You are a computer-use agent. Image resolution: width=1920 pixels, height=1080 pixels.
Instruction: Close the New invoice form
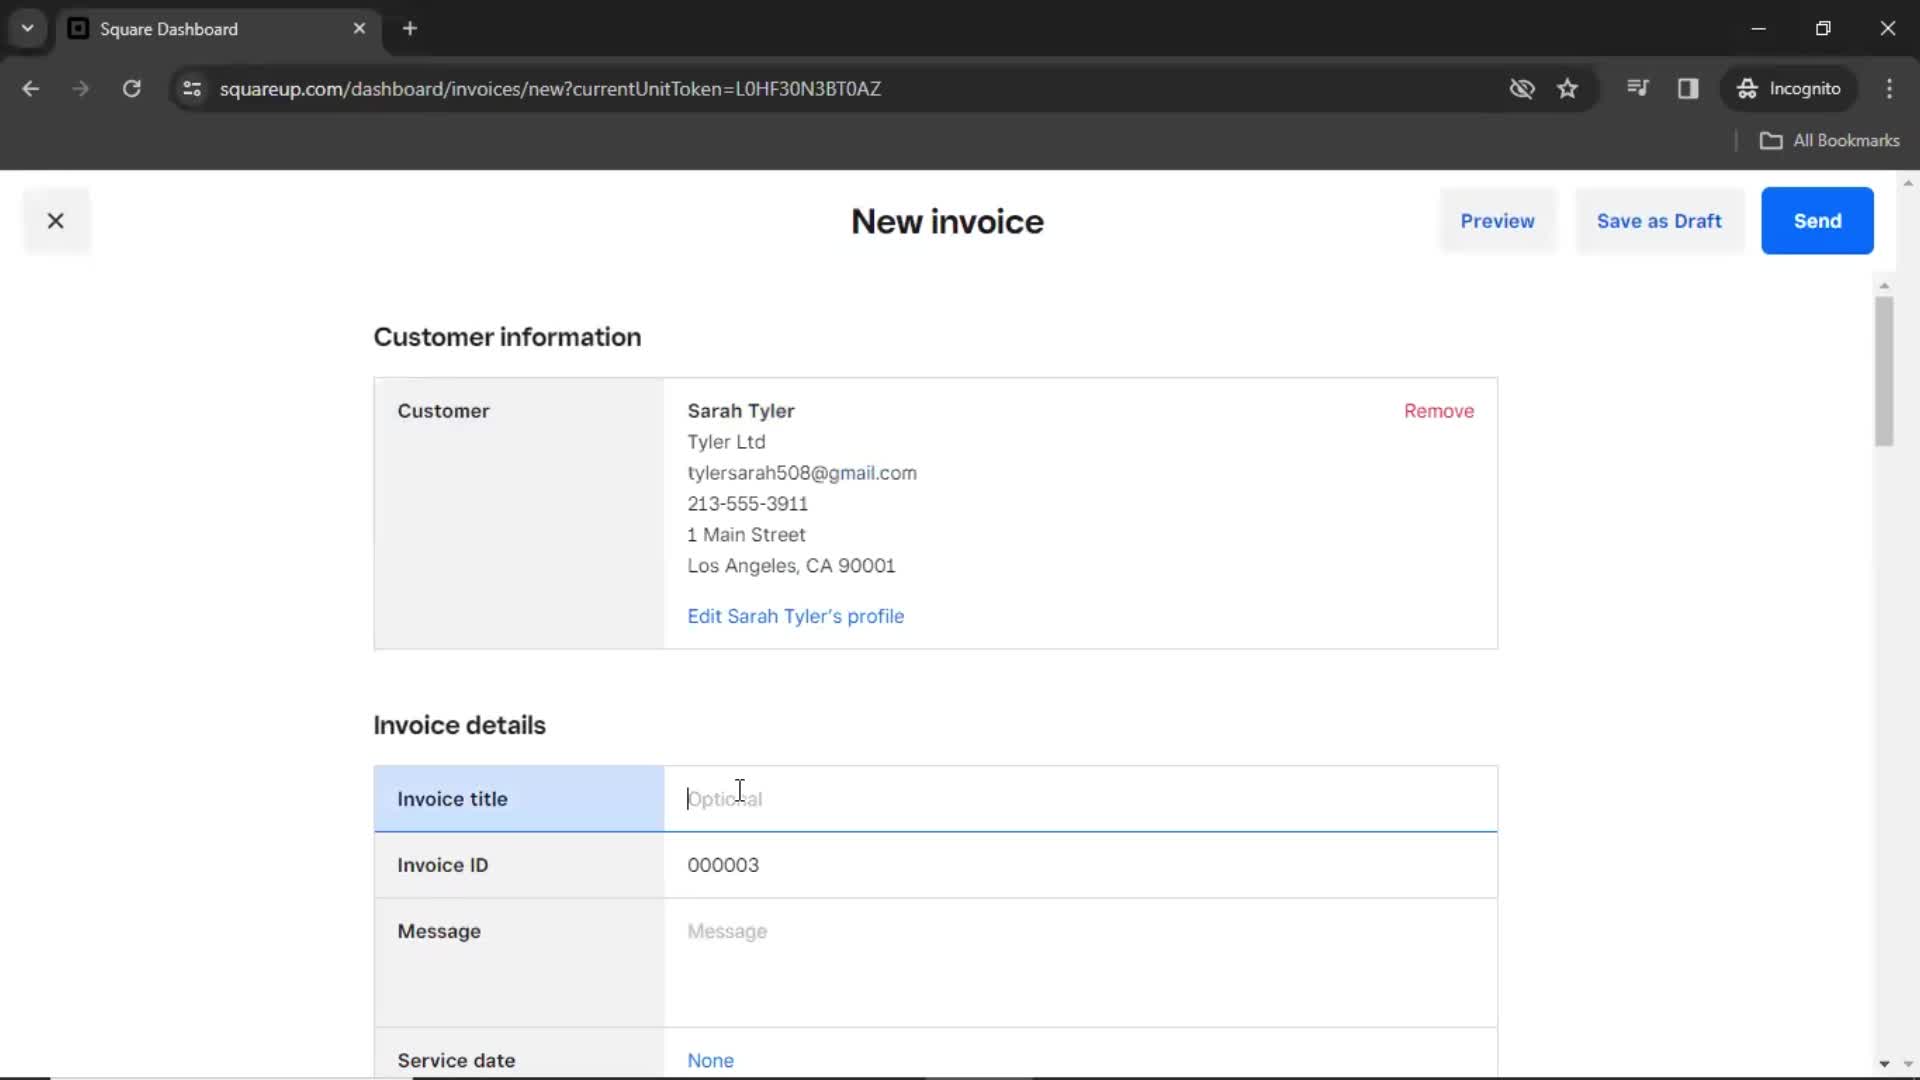coord(56,221)
